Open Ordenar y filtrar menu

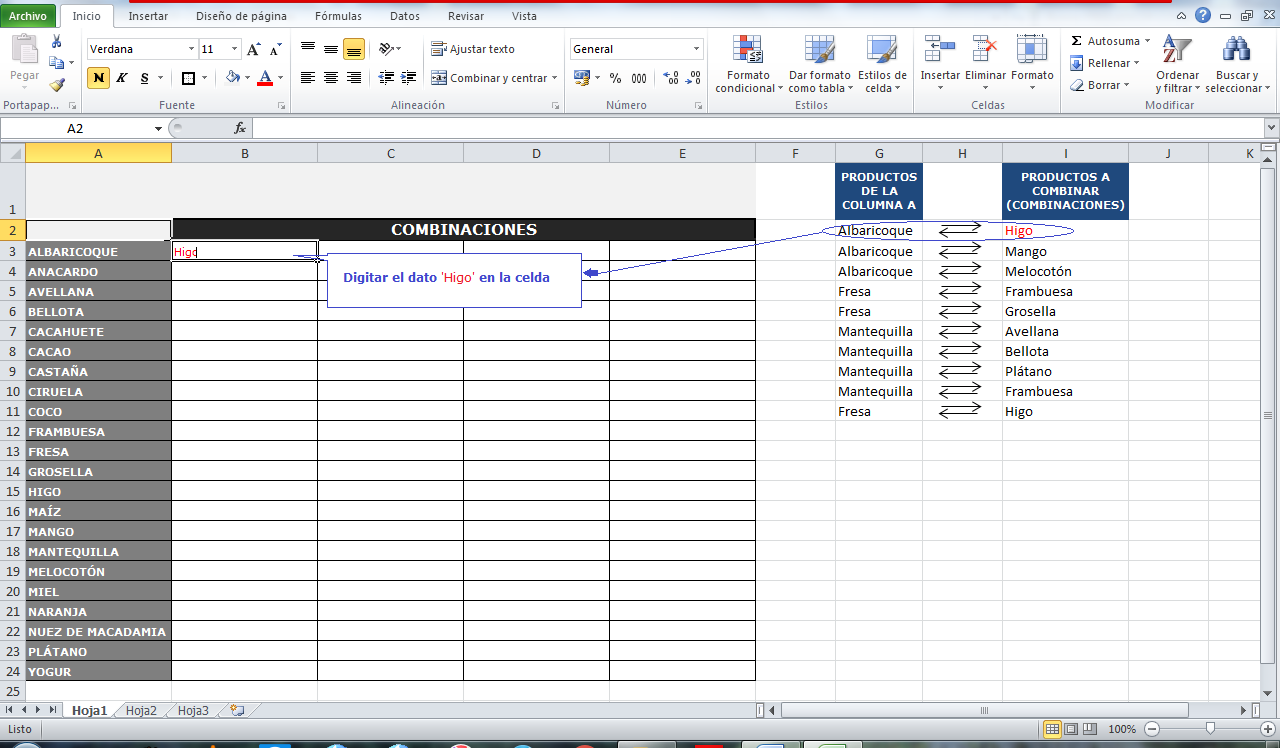tap(1177, 64)
